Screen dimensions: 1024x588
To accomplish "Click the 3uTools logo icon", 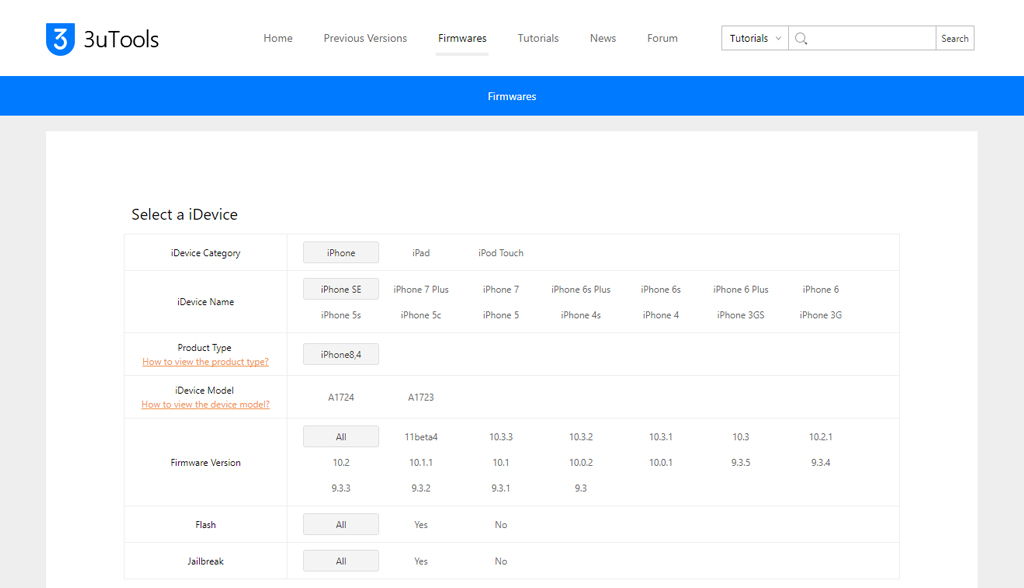I will [x=60, y=39].
